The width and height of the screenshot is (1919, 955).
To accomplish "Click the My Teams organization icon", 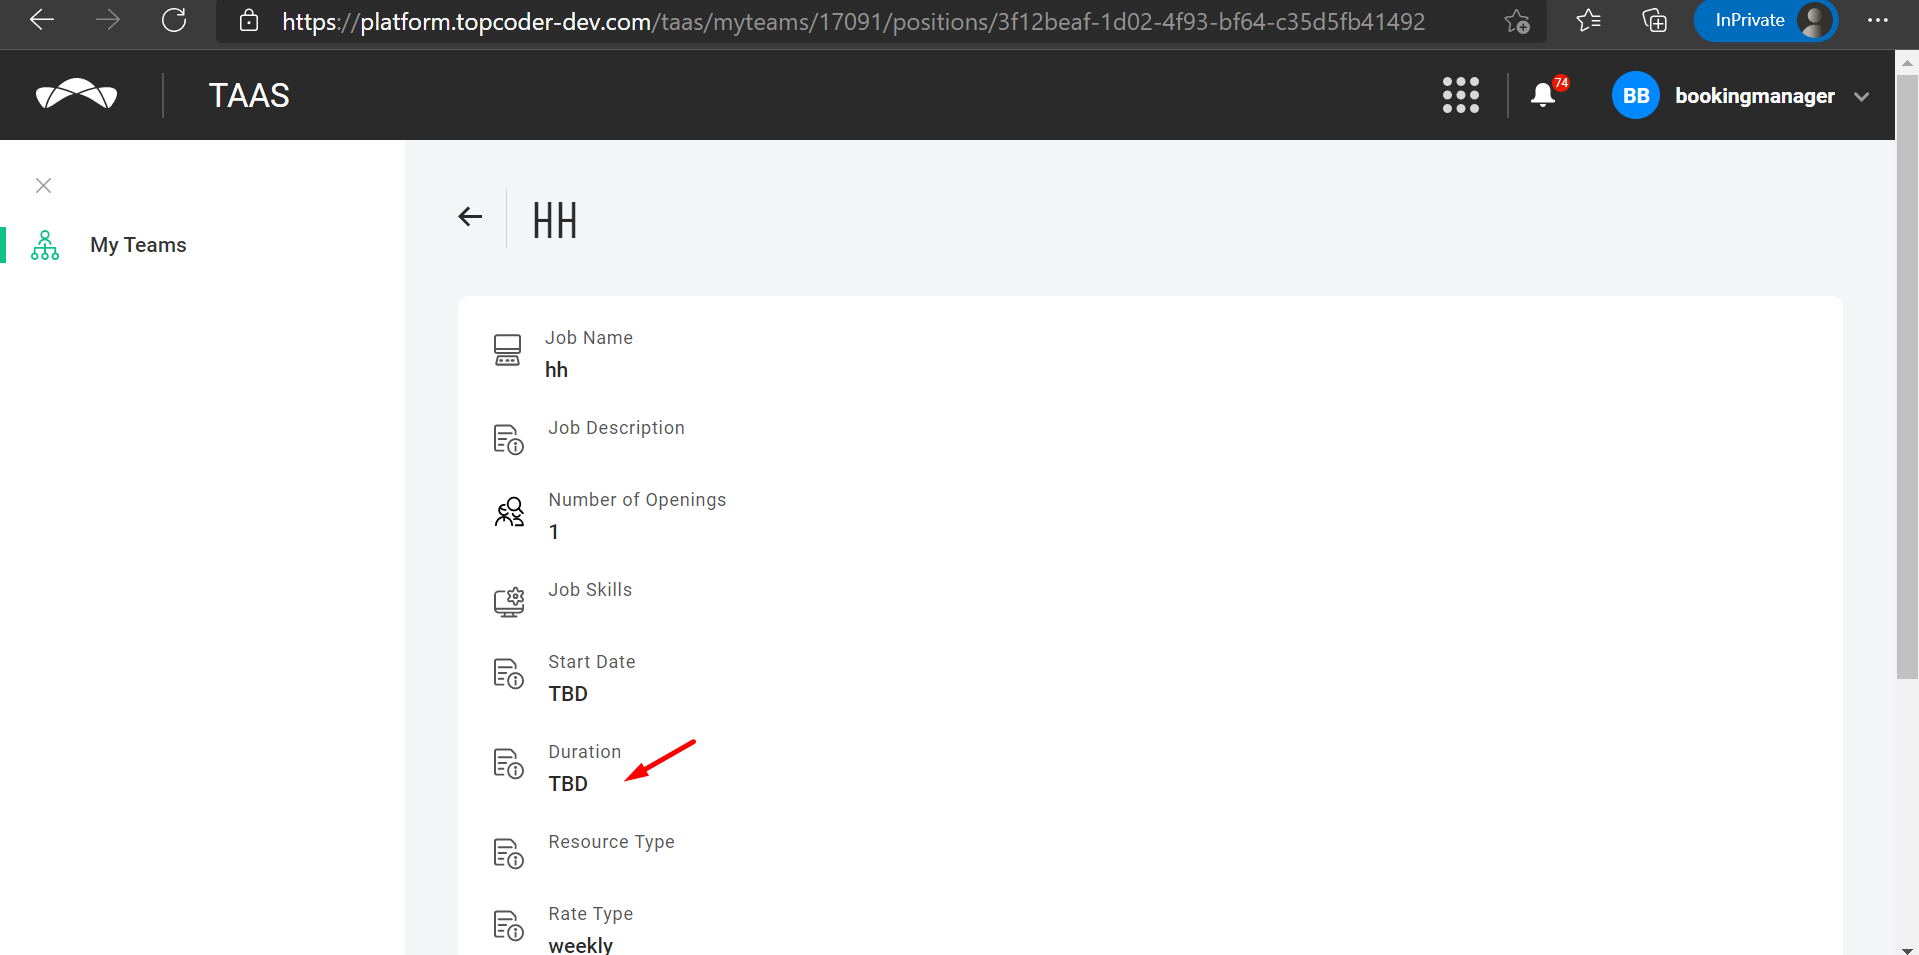I will click(x=45, y=245).
